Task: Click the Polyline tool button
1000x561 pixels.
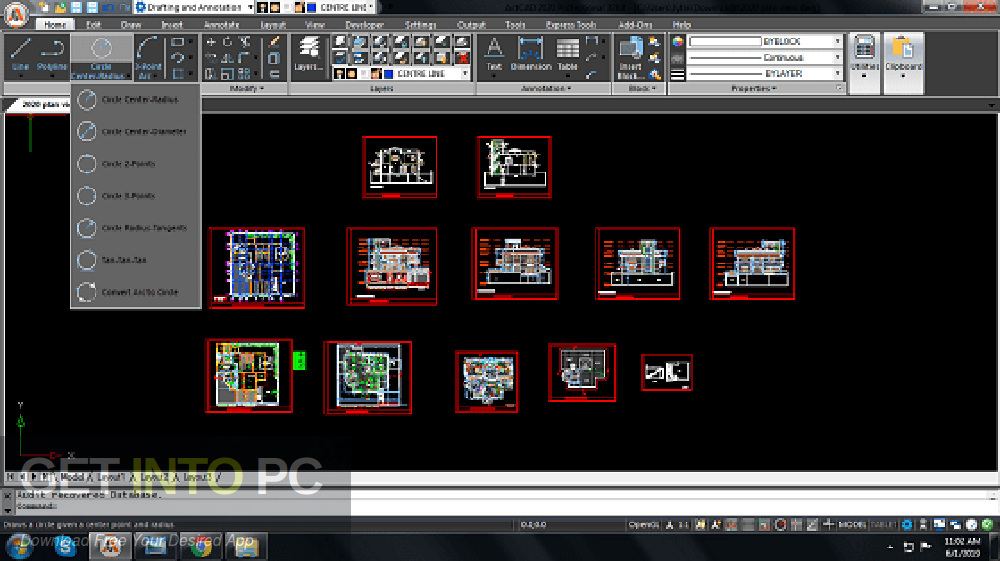Action: click(52, 57)
